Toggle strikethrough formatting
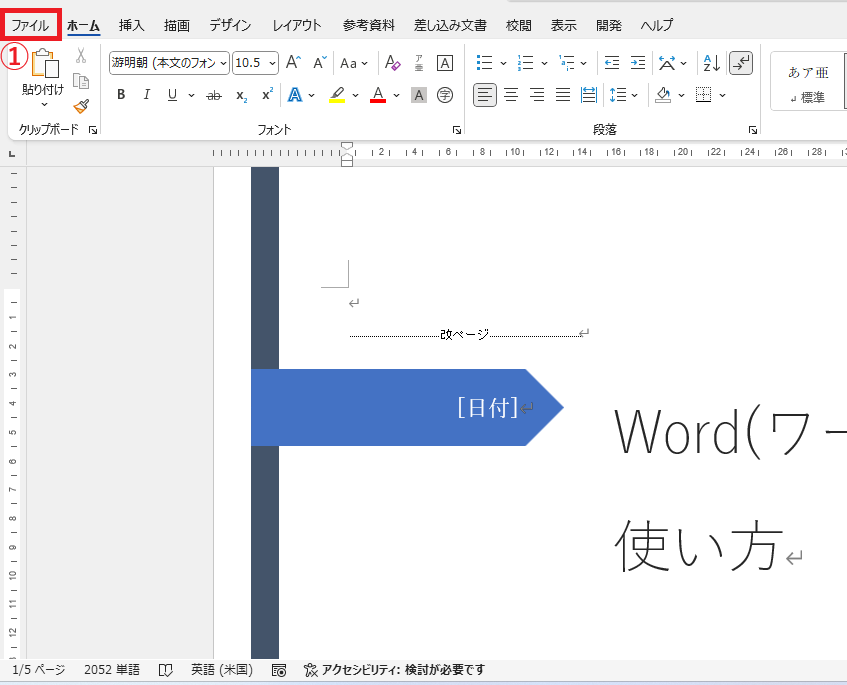 pos(214,96)
